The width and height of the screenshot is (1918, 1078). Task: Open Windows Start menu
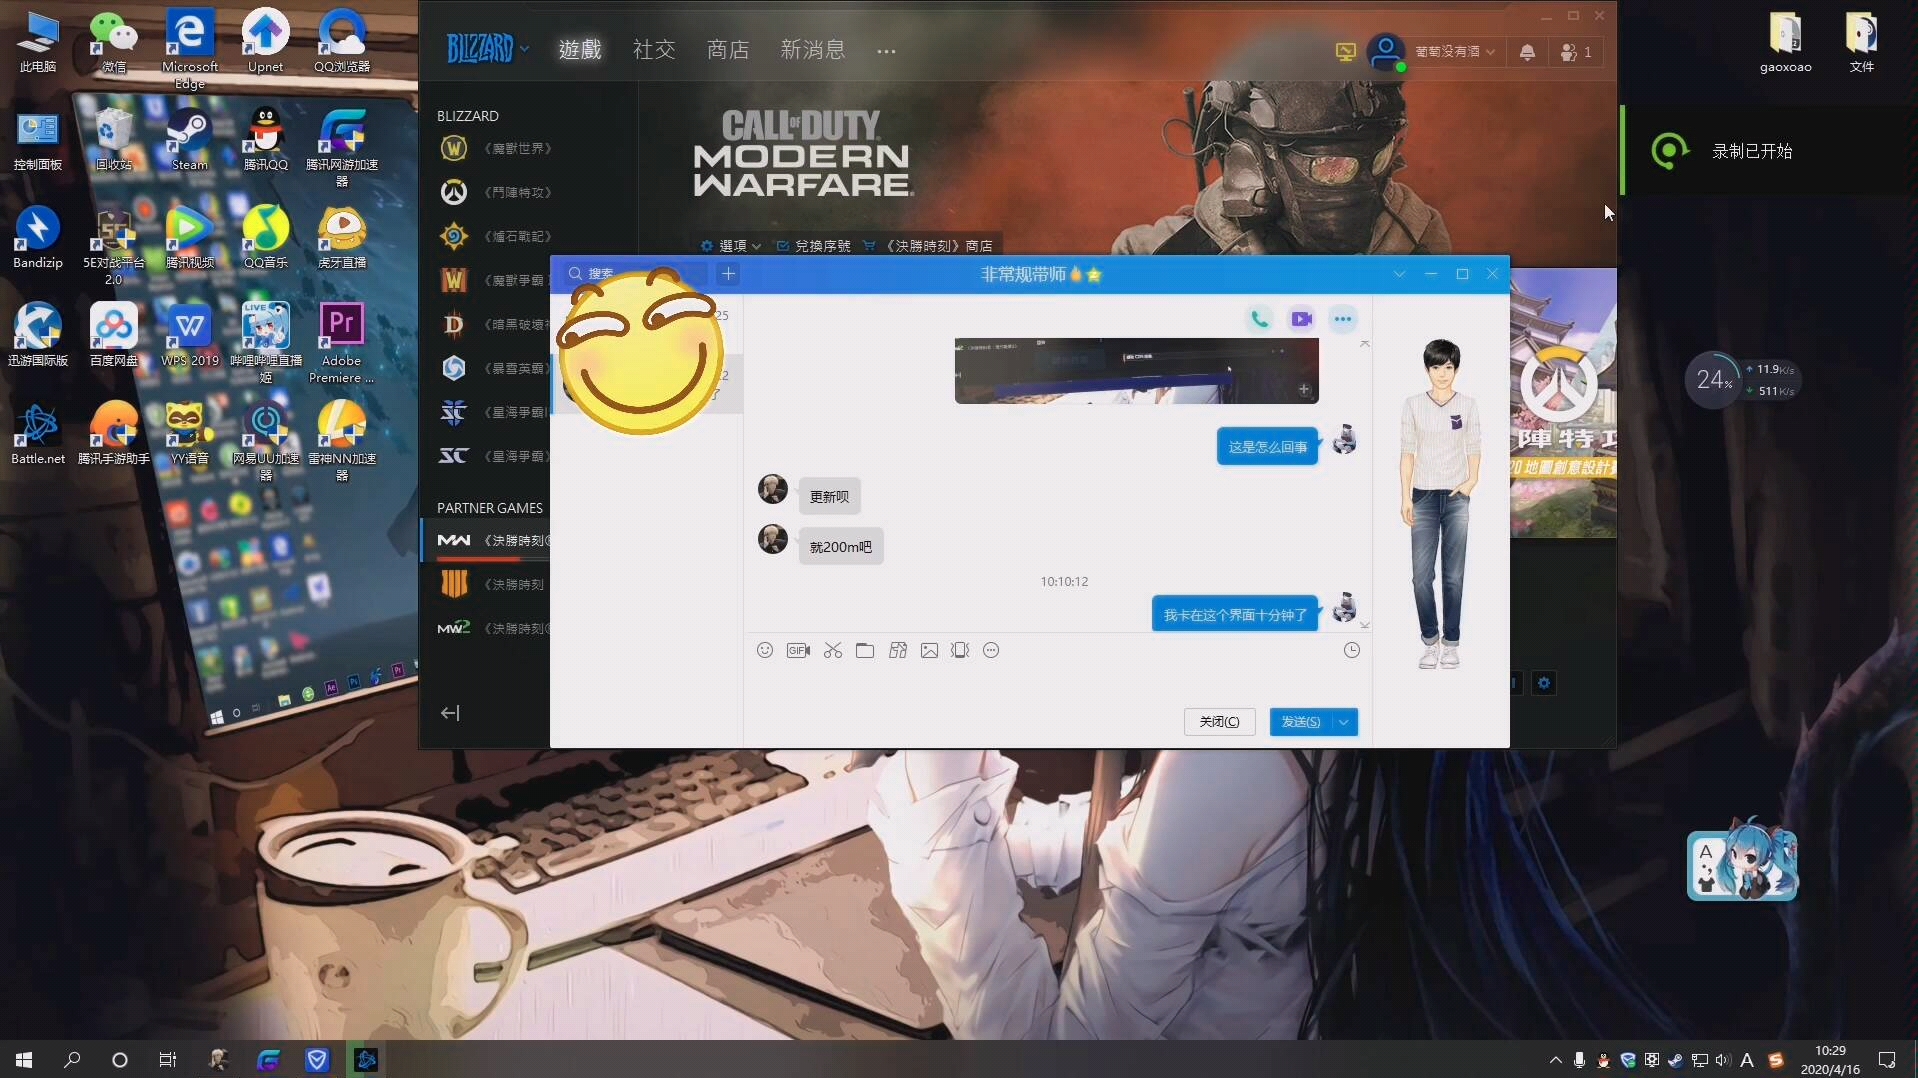tap(24, 1060)
